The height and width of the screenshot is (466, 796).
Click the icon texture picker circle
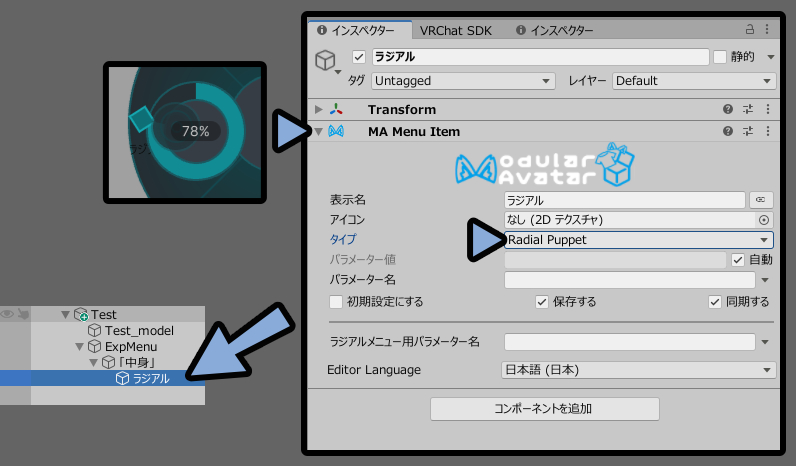pyautogui.click(x=764, y=220)
